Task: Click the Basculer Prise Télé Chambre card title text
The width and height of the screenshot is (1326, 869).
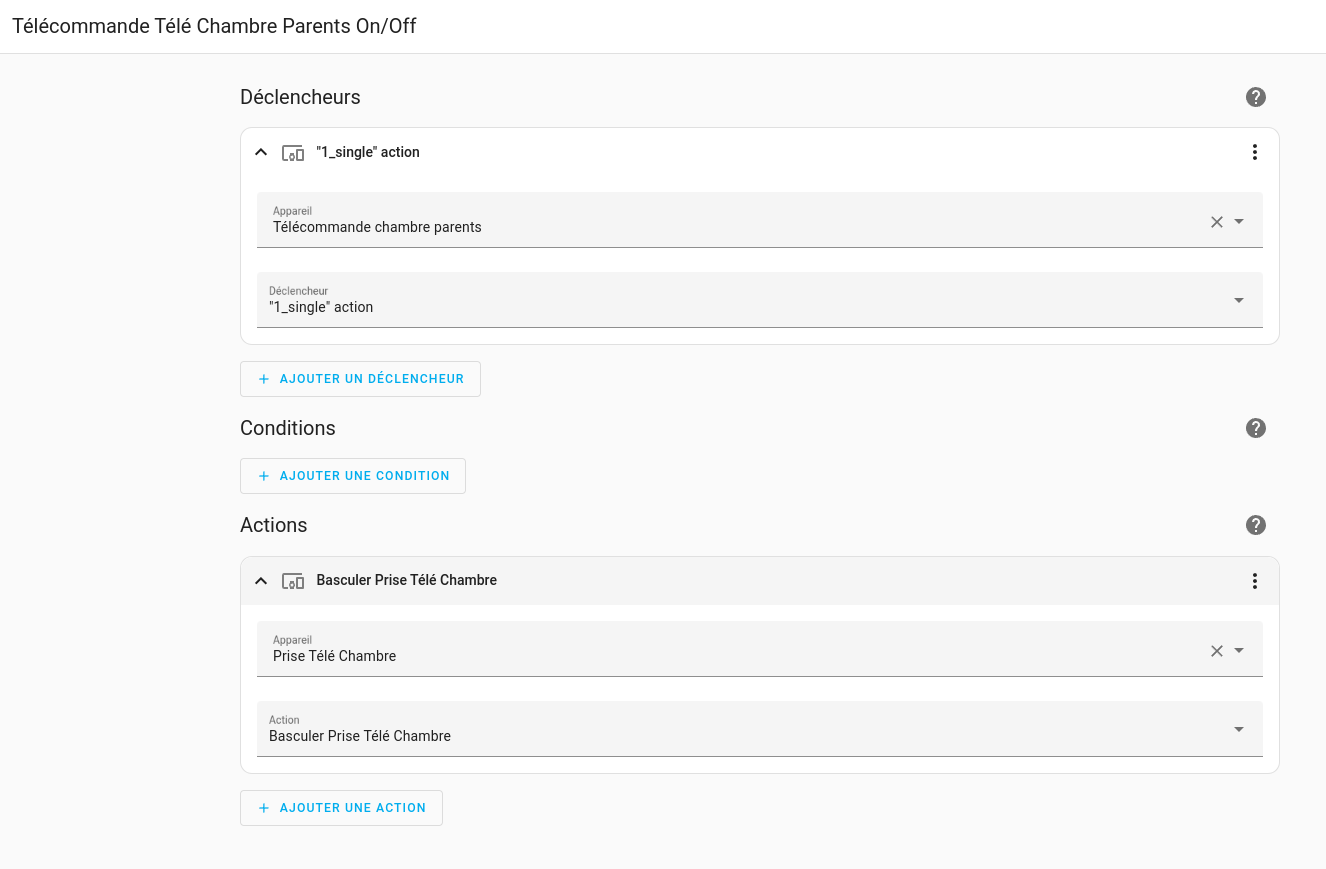Action: click(407, 580)
